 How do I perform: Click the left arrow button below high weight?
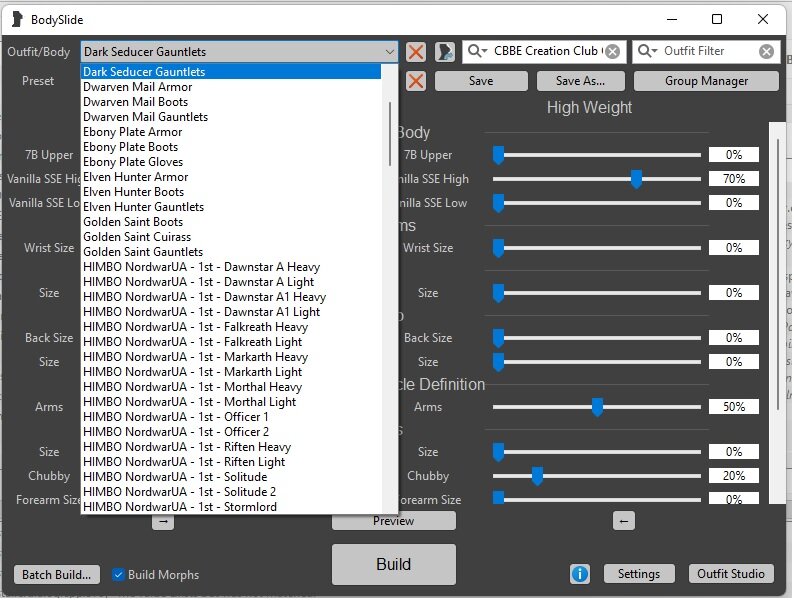(x=624, y=521)
